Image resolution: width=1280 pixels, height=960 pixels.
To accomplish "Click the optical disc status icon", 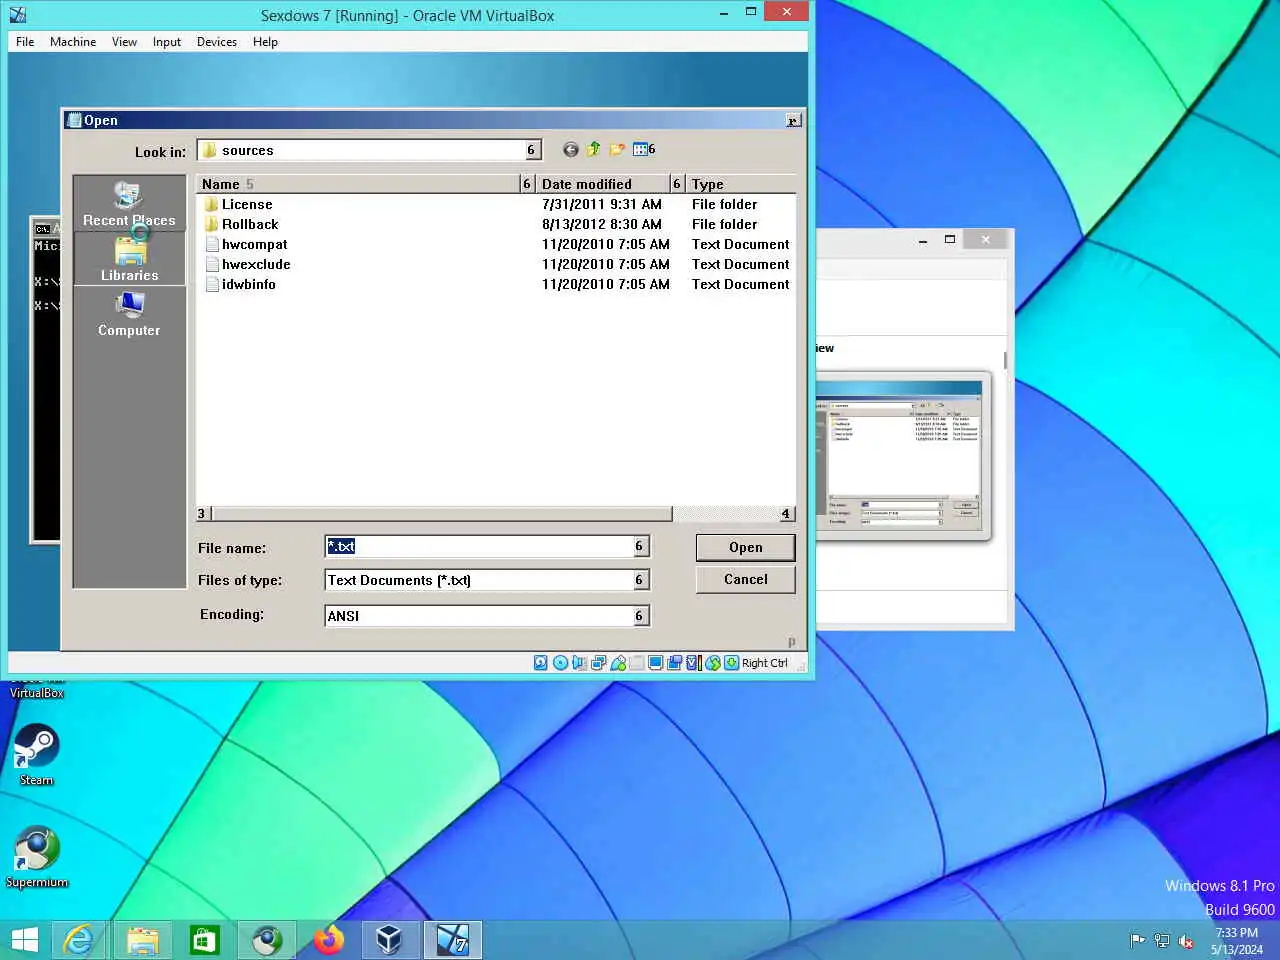I will (x=560, y=663).
